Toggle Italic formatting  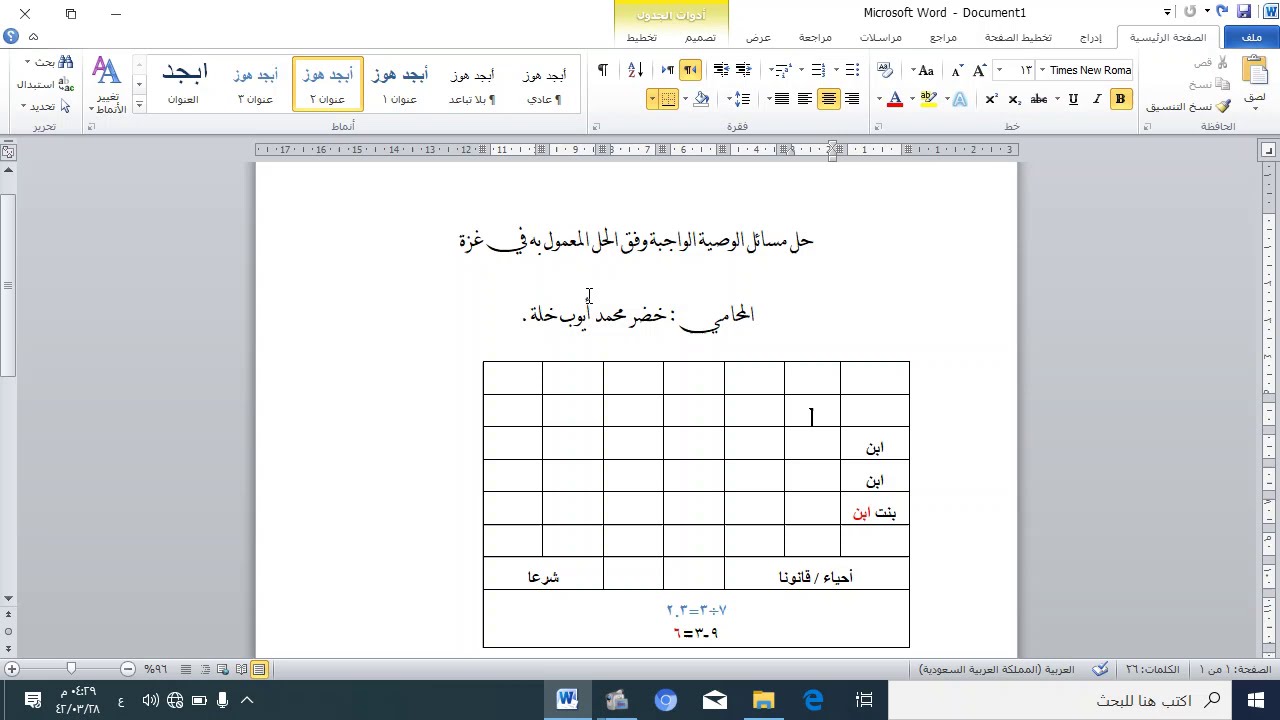pyautogui.click(x=1097, y=99)
